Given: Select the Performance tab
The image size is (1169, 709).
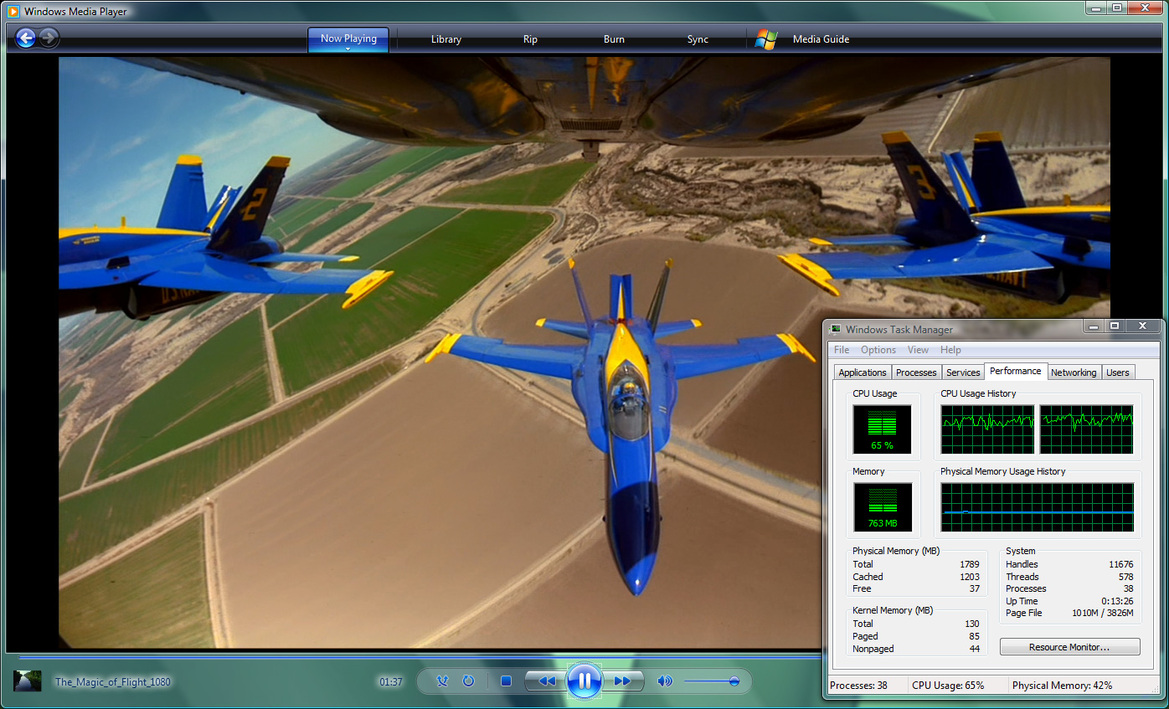Looking at the screenshot, I should click(1015, 371).
